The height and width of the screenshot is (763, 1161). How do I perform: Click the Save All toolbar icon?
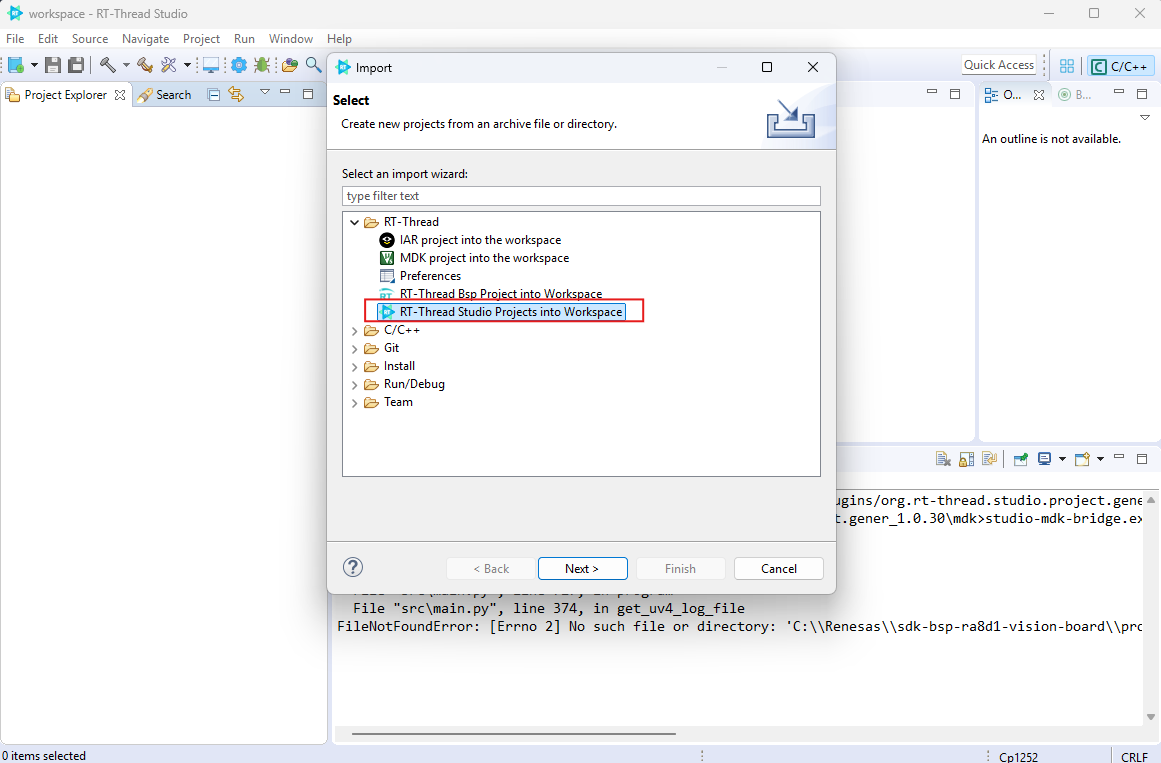76,65
